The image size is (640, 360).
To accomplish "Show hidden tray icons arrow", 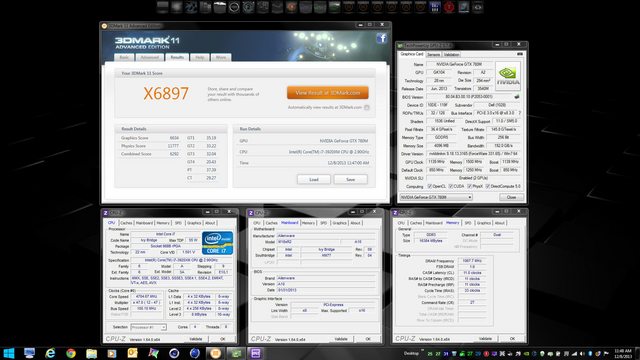I will tap(422, 350).
